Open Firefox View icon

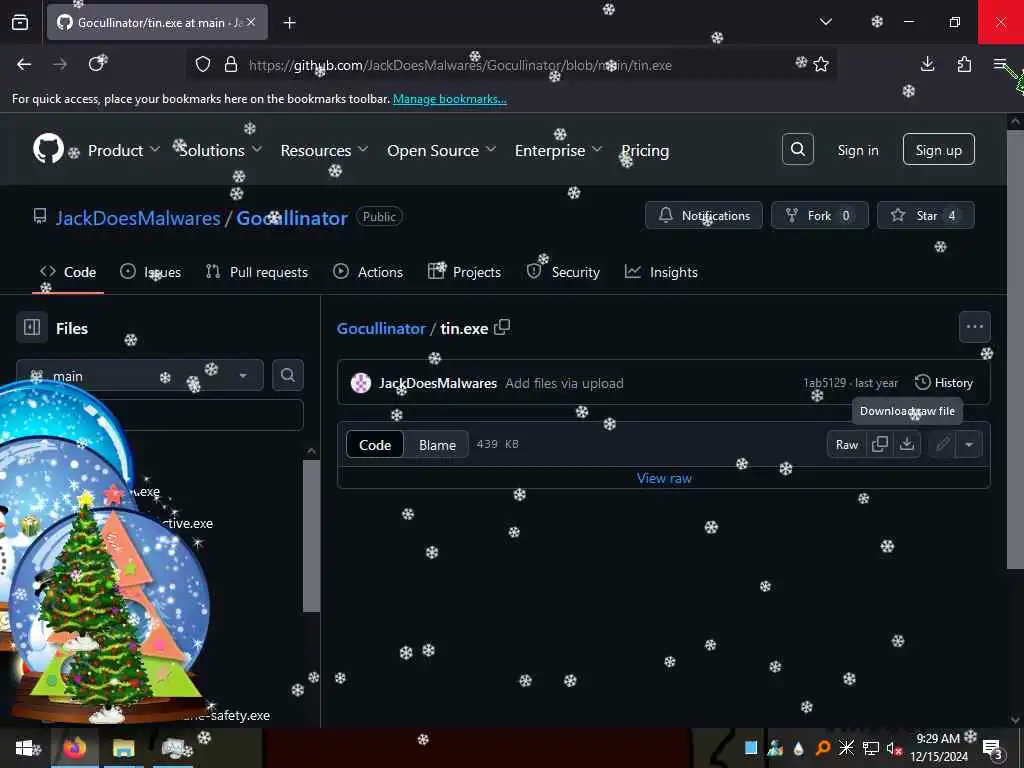[x=20, y=23]
